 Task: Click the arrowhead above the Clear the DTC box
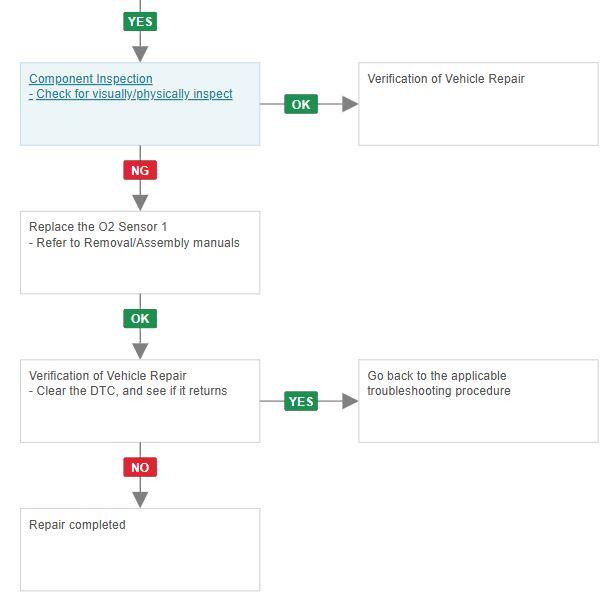(140, 349)
